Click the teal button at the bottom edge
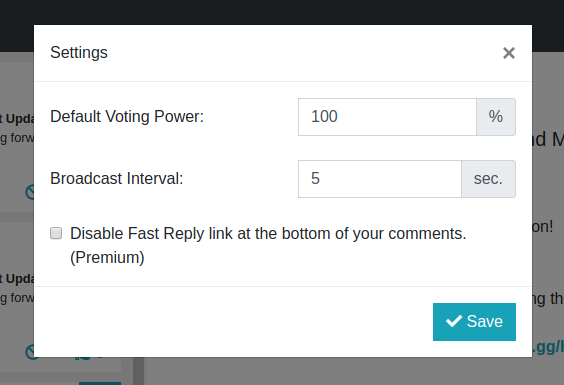Viewport: 564px width, 385px height. point(100,384)
